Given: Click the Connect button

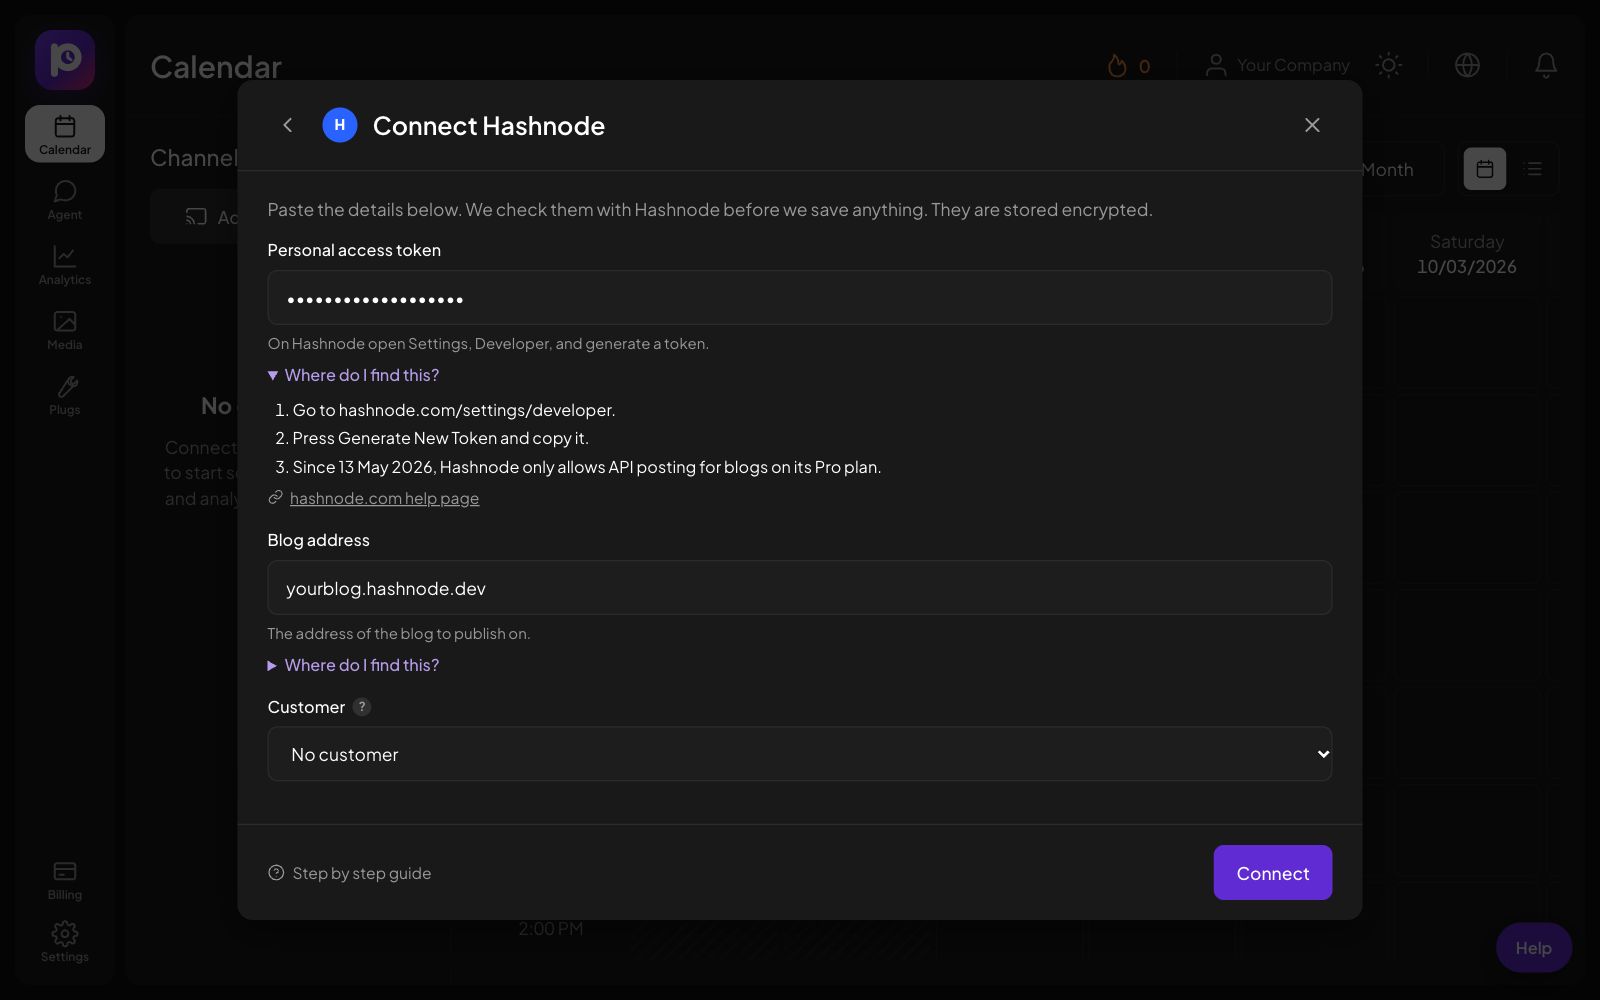Looking at the screenshot, I should (x=1273, y=872).
